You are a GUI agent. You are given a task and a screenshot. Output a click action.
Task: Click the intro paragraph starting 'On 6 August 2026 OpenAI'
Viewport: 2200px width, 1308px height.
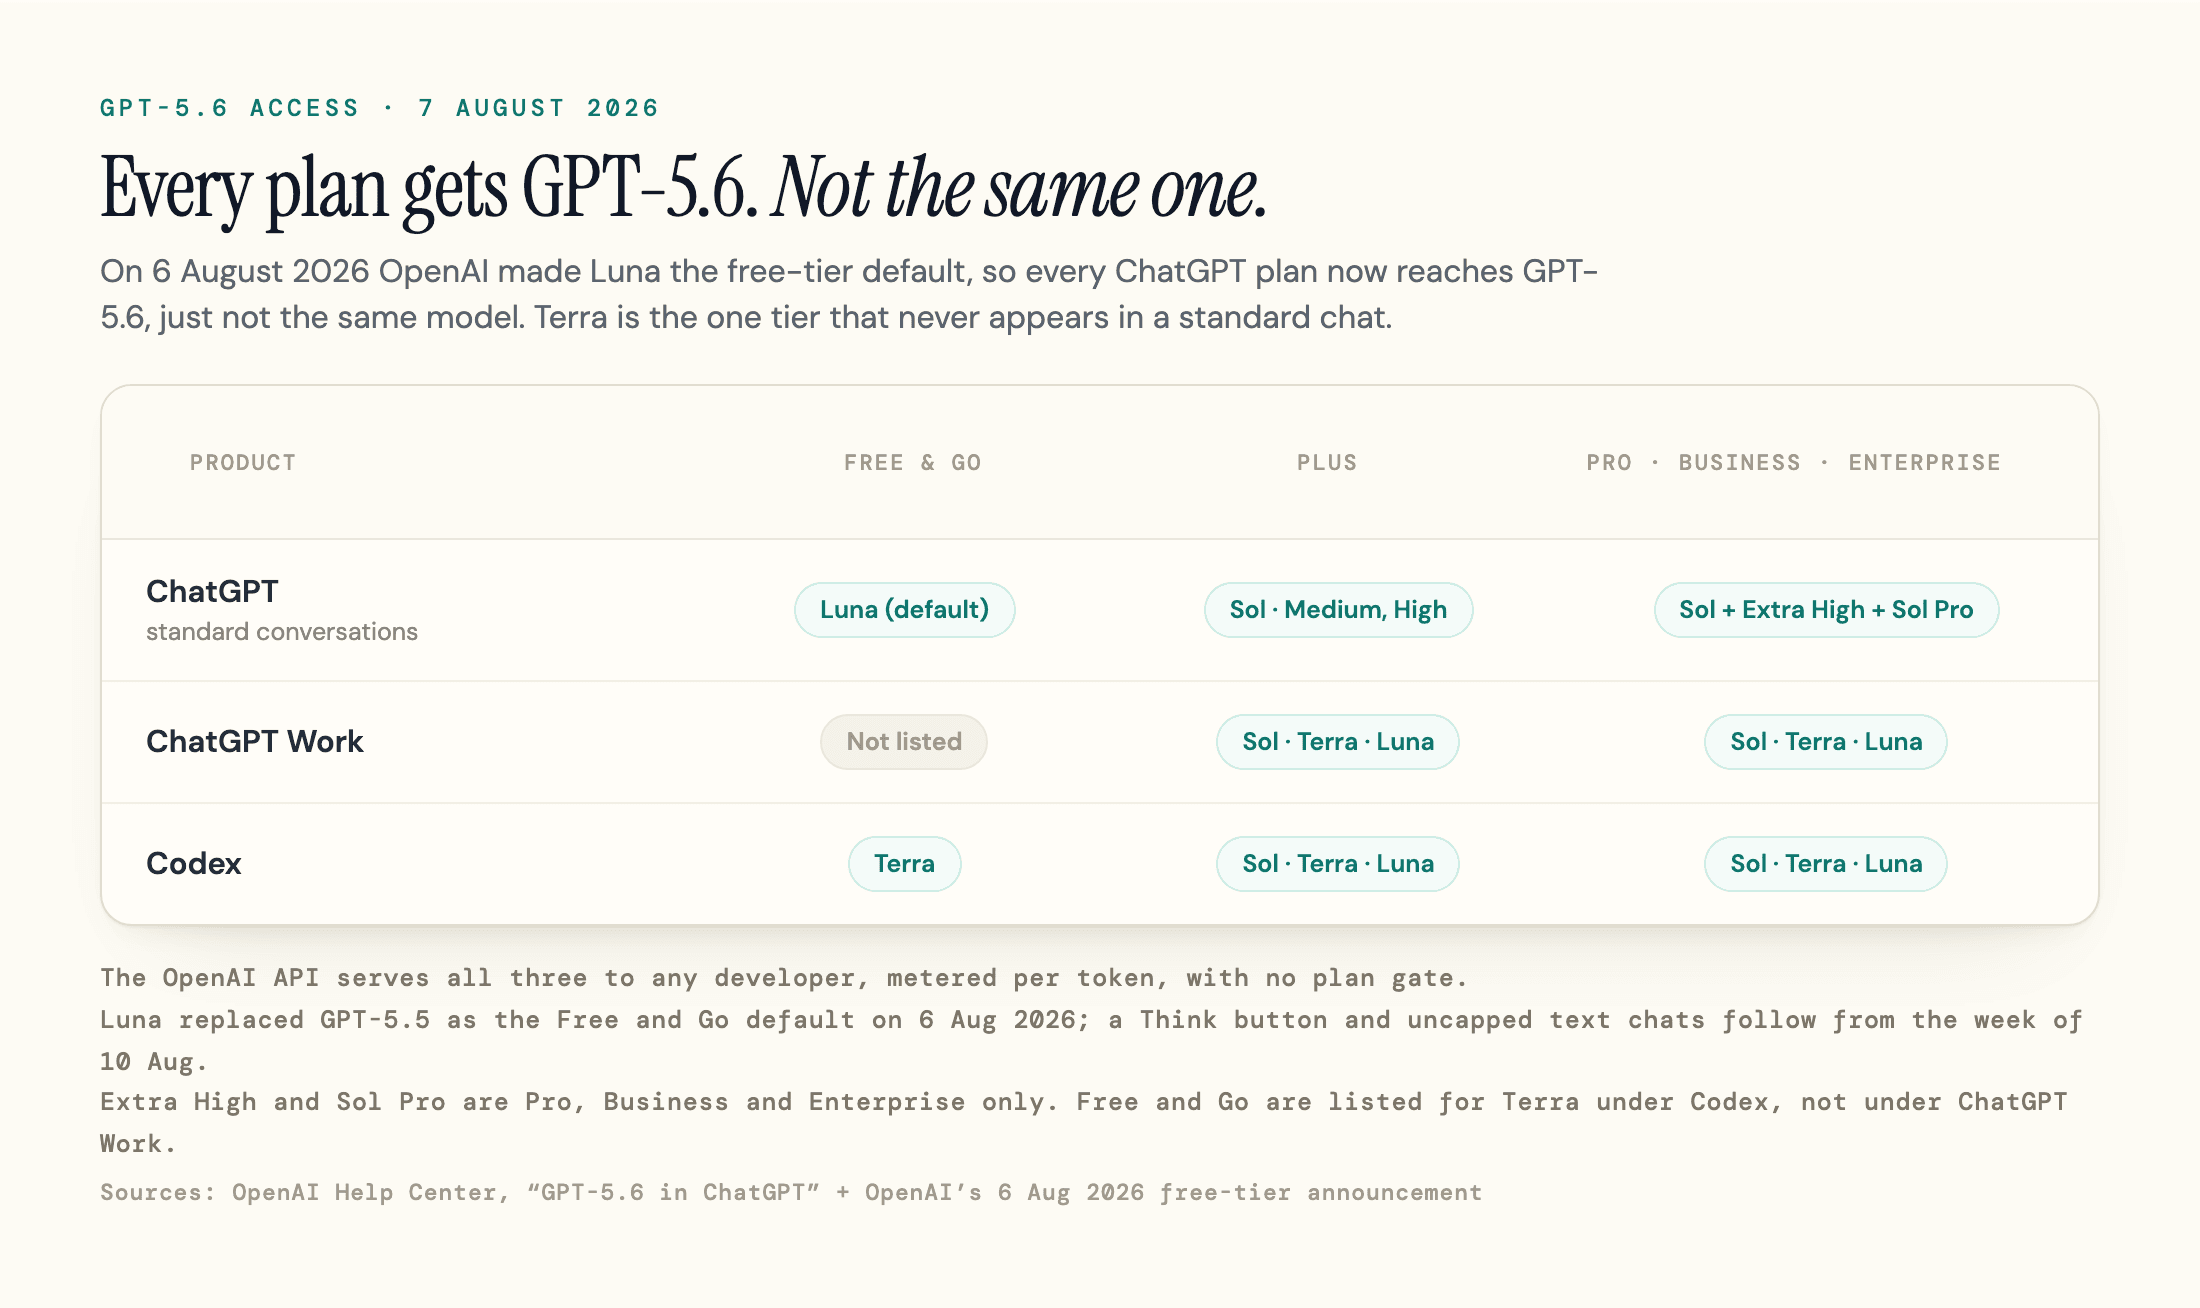pyautogui.click(x=849, y=294)
